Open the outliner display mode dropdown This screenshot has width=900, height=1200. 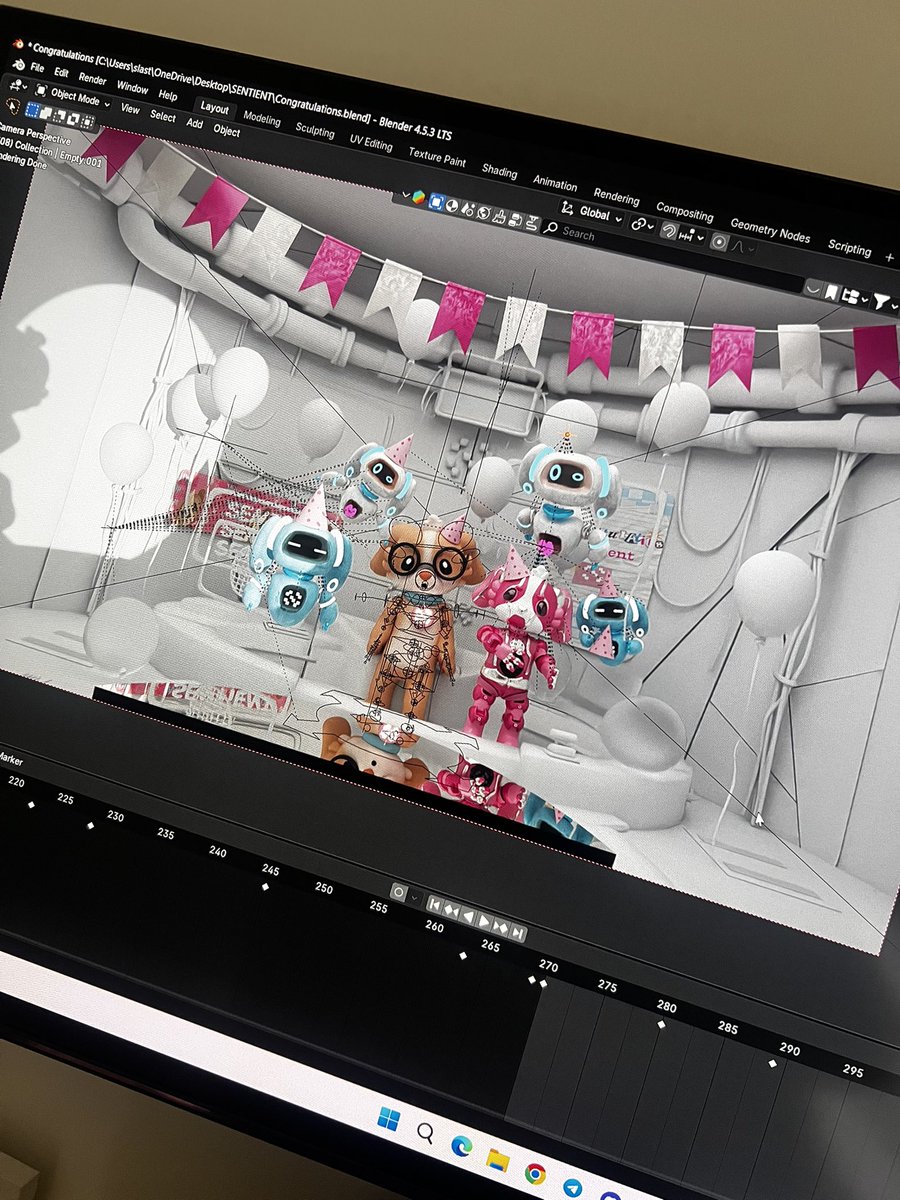point(856,298)
